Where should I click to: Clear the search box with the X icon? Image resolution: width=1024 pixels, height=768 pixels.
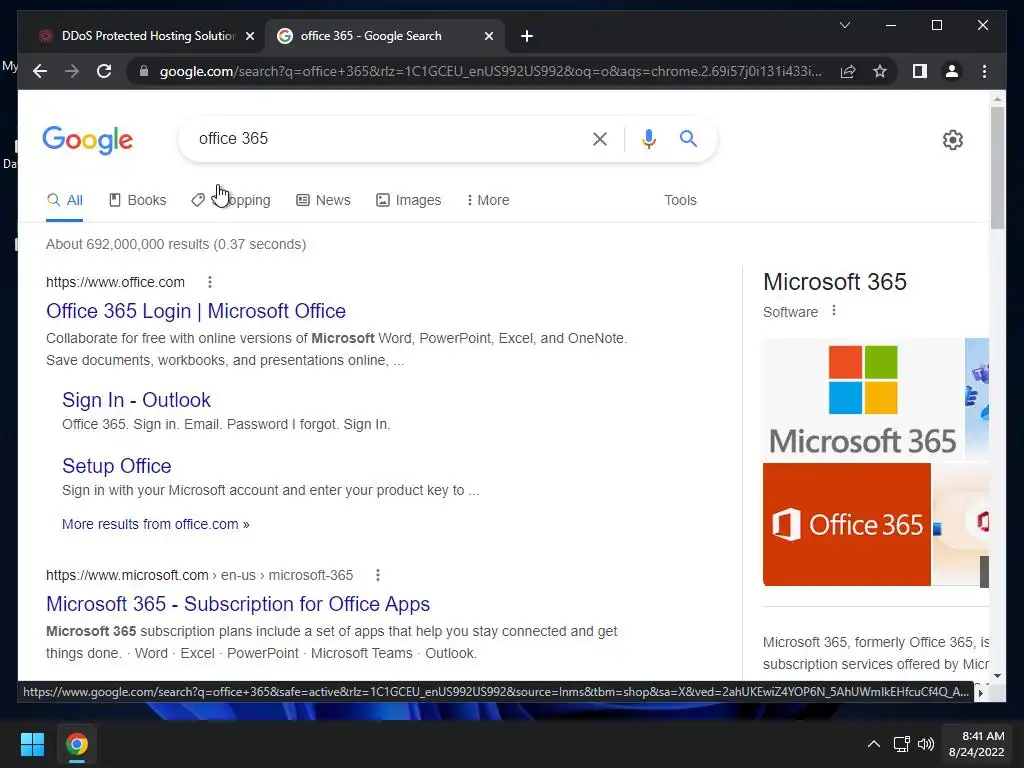point(600,138)
